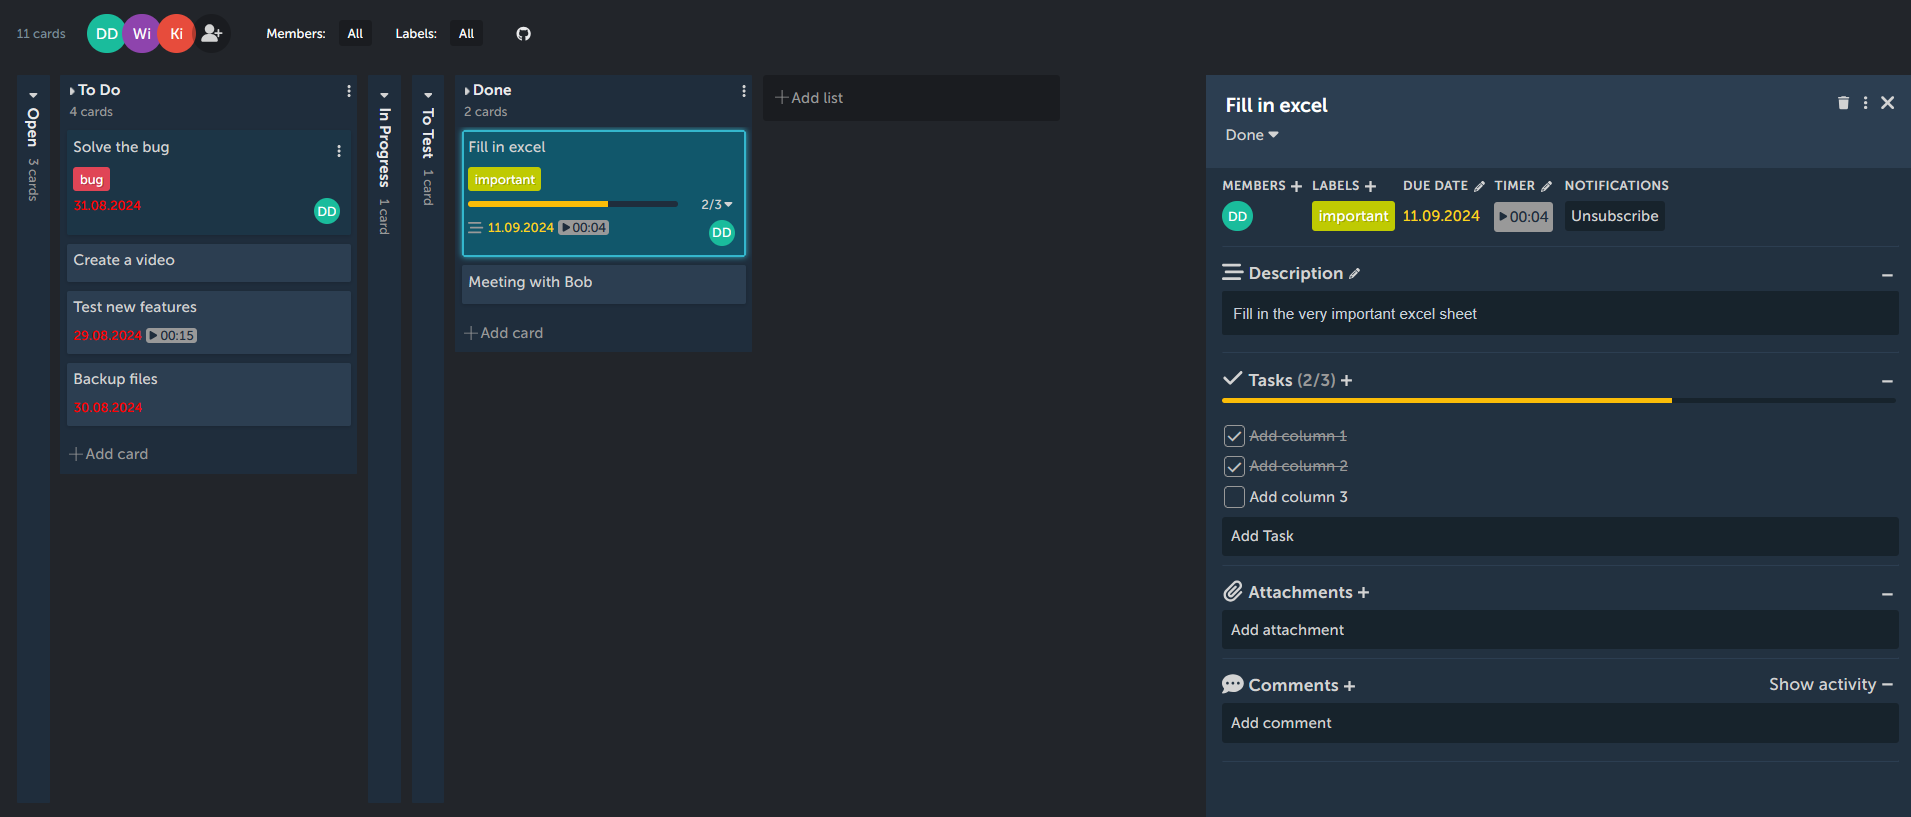The image size is (1911, 817).
Task: Edit the description pencil icon
Action: (x=1354, y=273)
